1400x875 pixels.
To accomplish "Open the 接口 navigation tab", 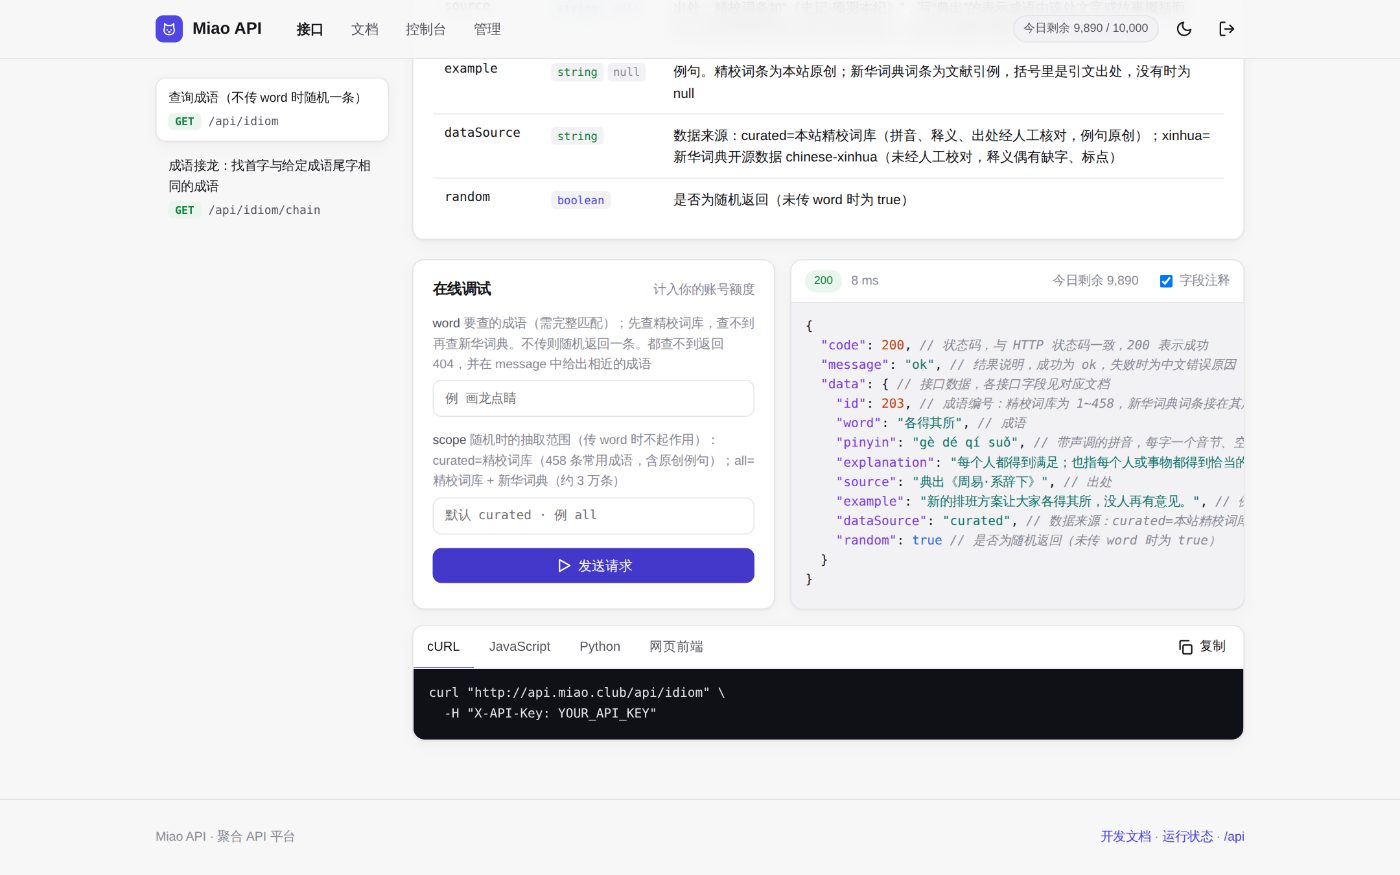I will pyautogui.click(x=310, y=29).
